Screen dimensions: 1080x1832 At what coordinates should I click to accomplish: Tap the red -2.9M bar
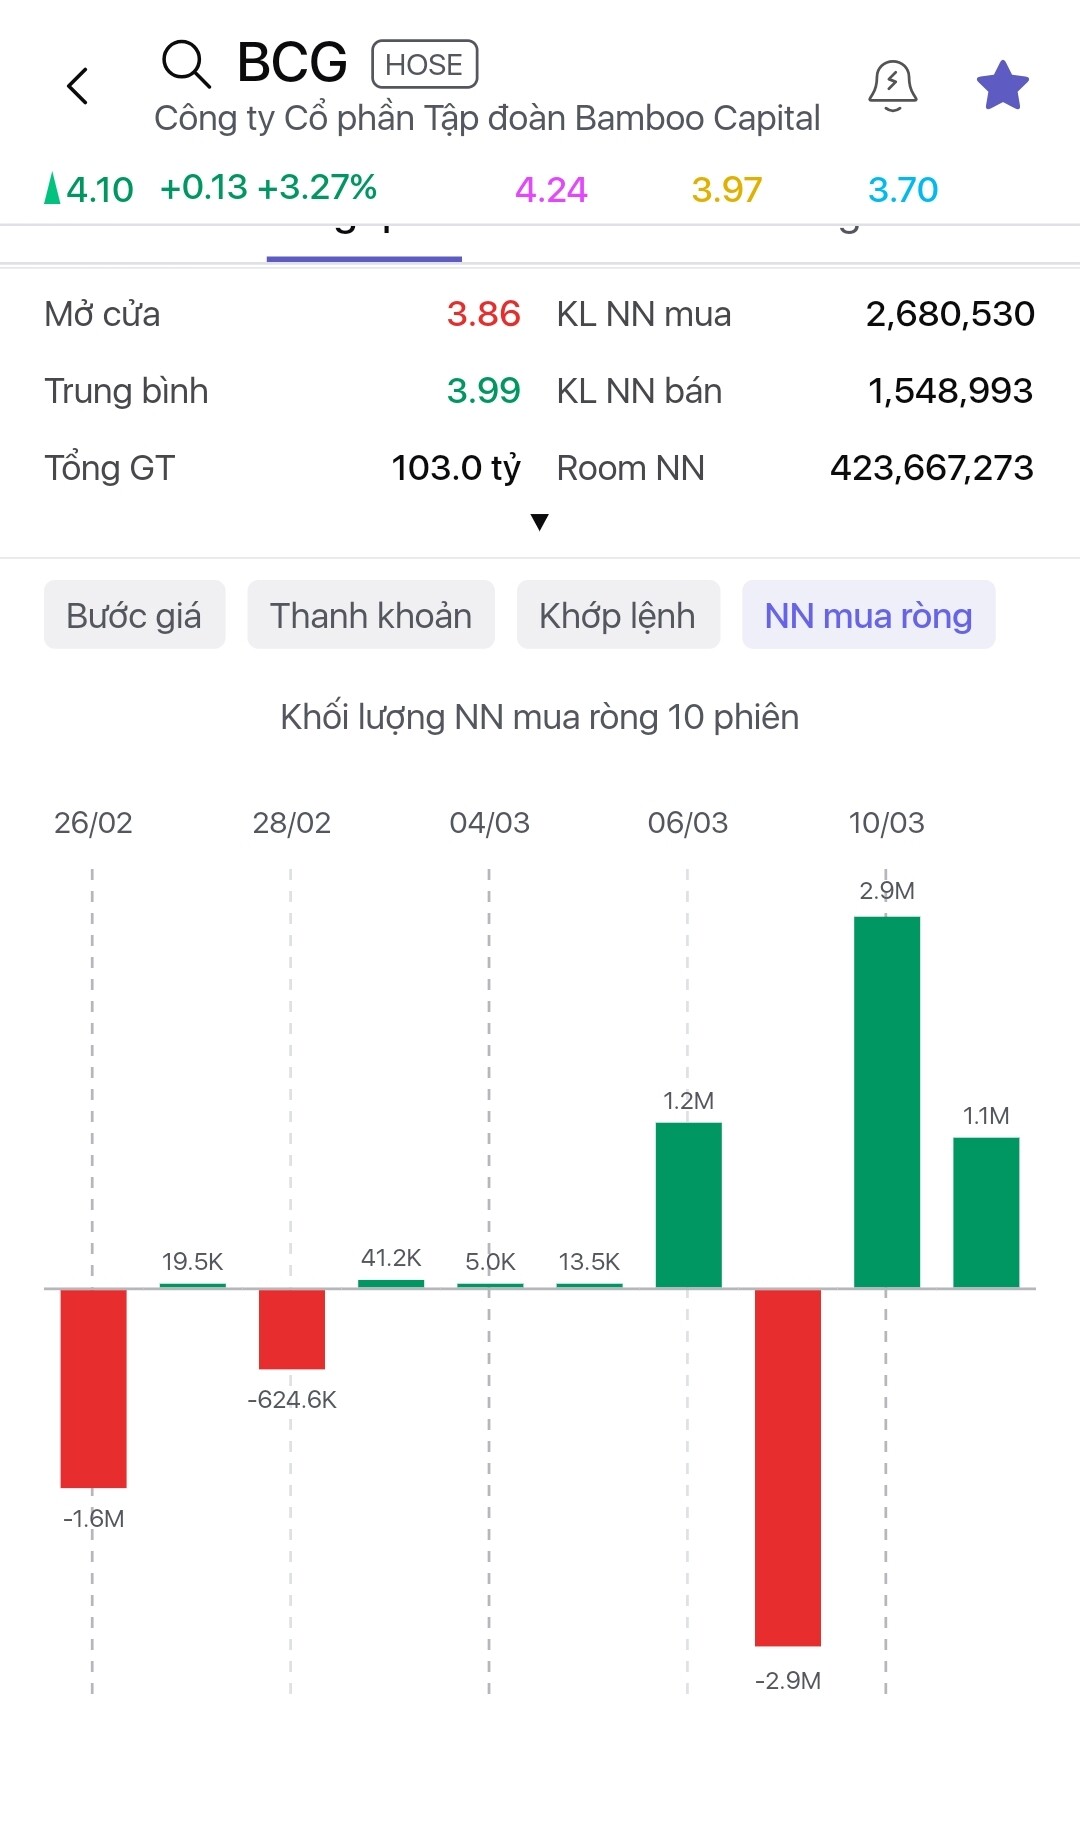click(x=788, y=1467)
